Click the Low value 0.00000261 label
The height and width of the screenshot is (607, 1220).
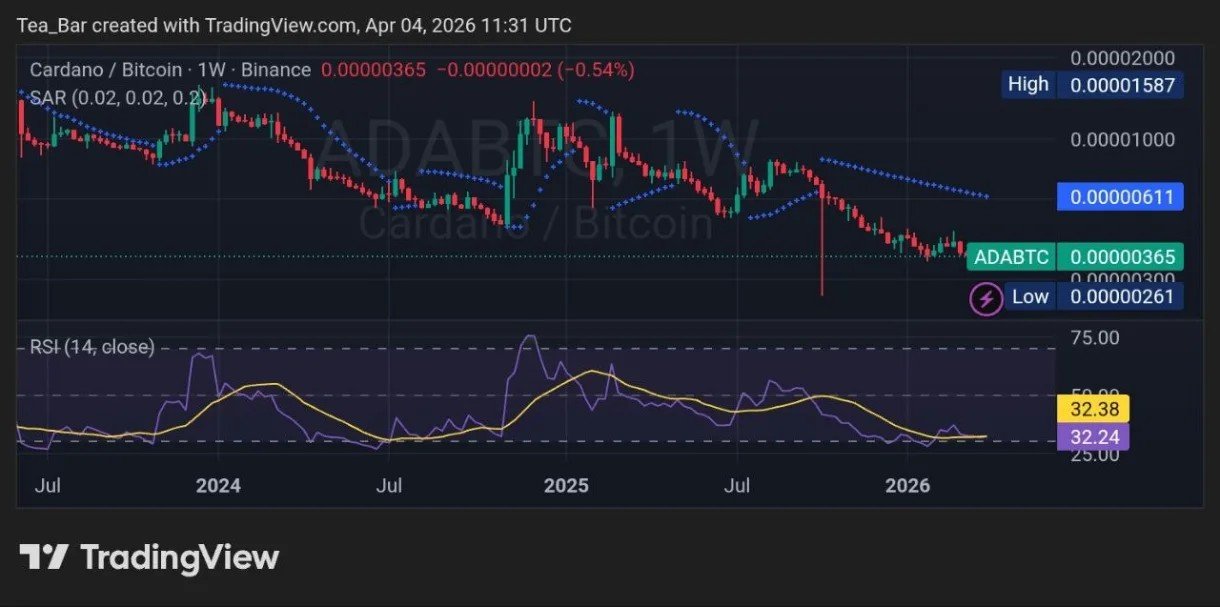1120,296
